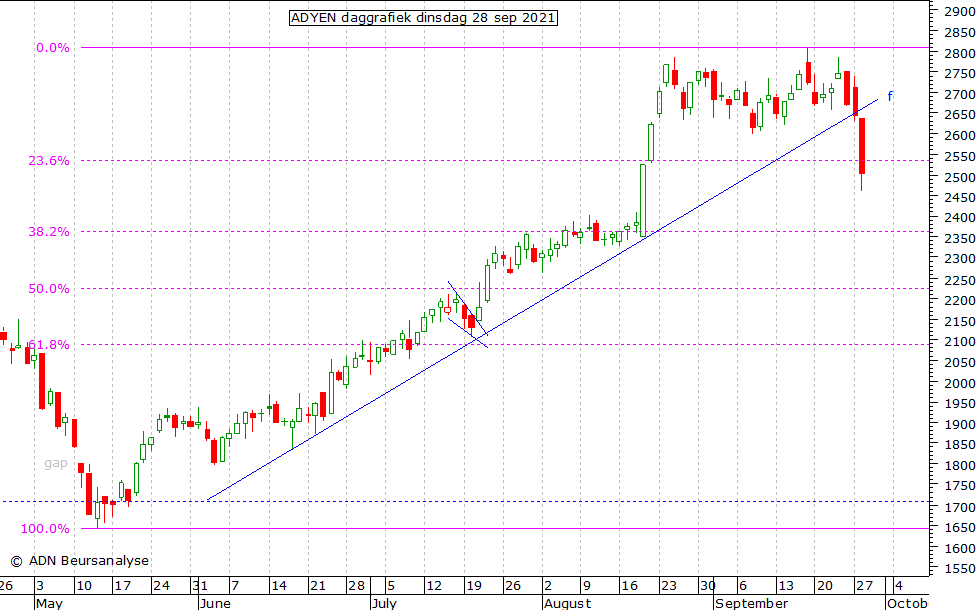The width and height of the screenshot is (980, 610).
Task: Click the 23.6% Fibonacci label
Action: click(49, 161)
